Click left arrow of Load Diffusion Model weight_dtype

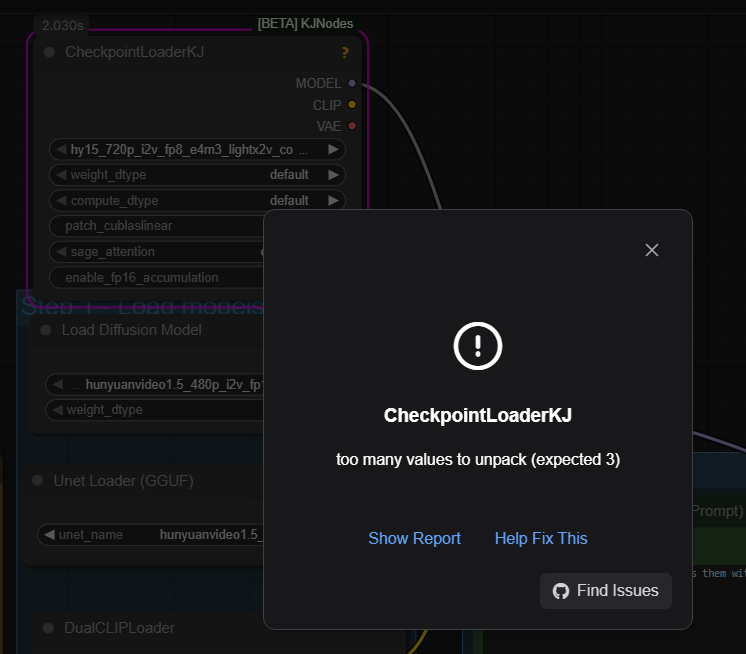pos(58,410)
